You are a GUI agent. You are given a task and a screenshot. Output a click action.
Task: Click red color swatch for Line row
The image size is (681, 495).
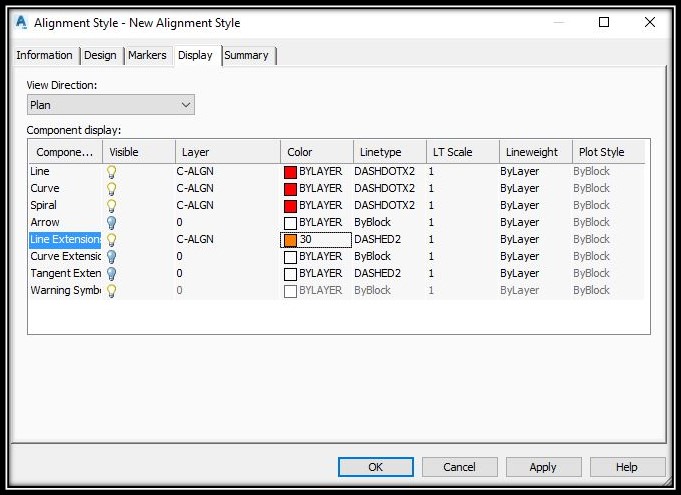(291, 172)
